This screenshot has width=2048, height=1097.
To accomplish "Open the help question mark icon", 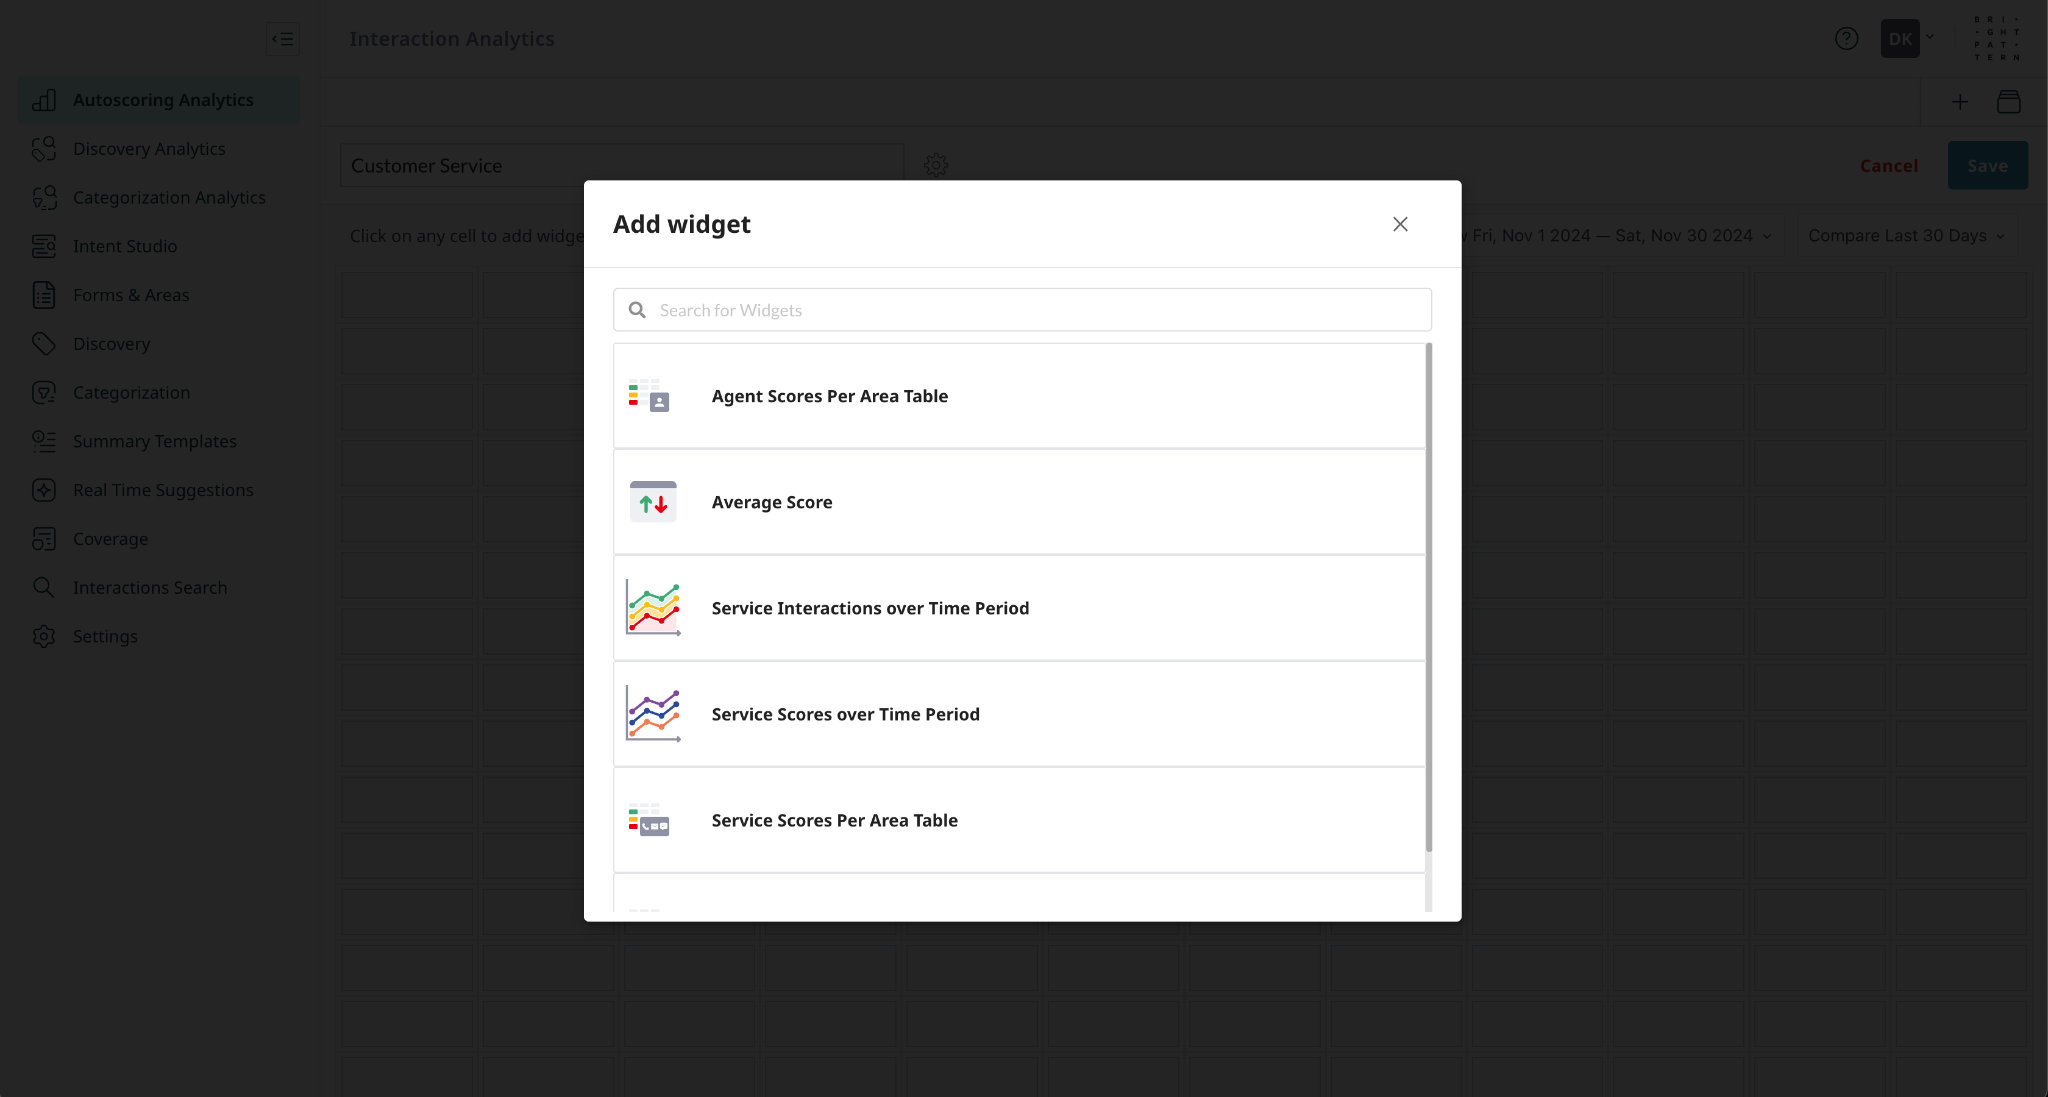I will point(1846,39).
